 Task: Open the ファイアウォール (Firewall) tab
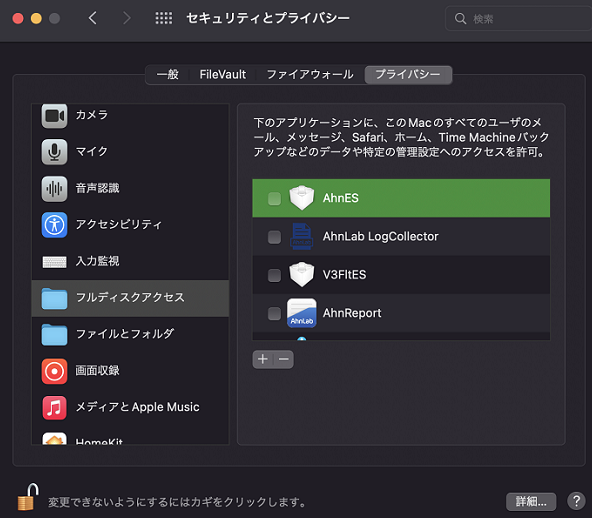310,74
